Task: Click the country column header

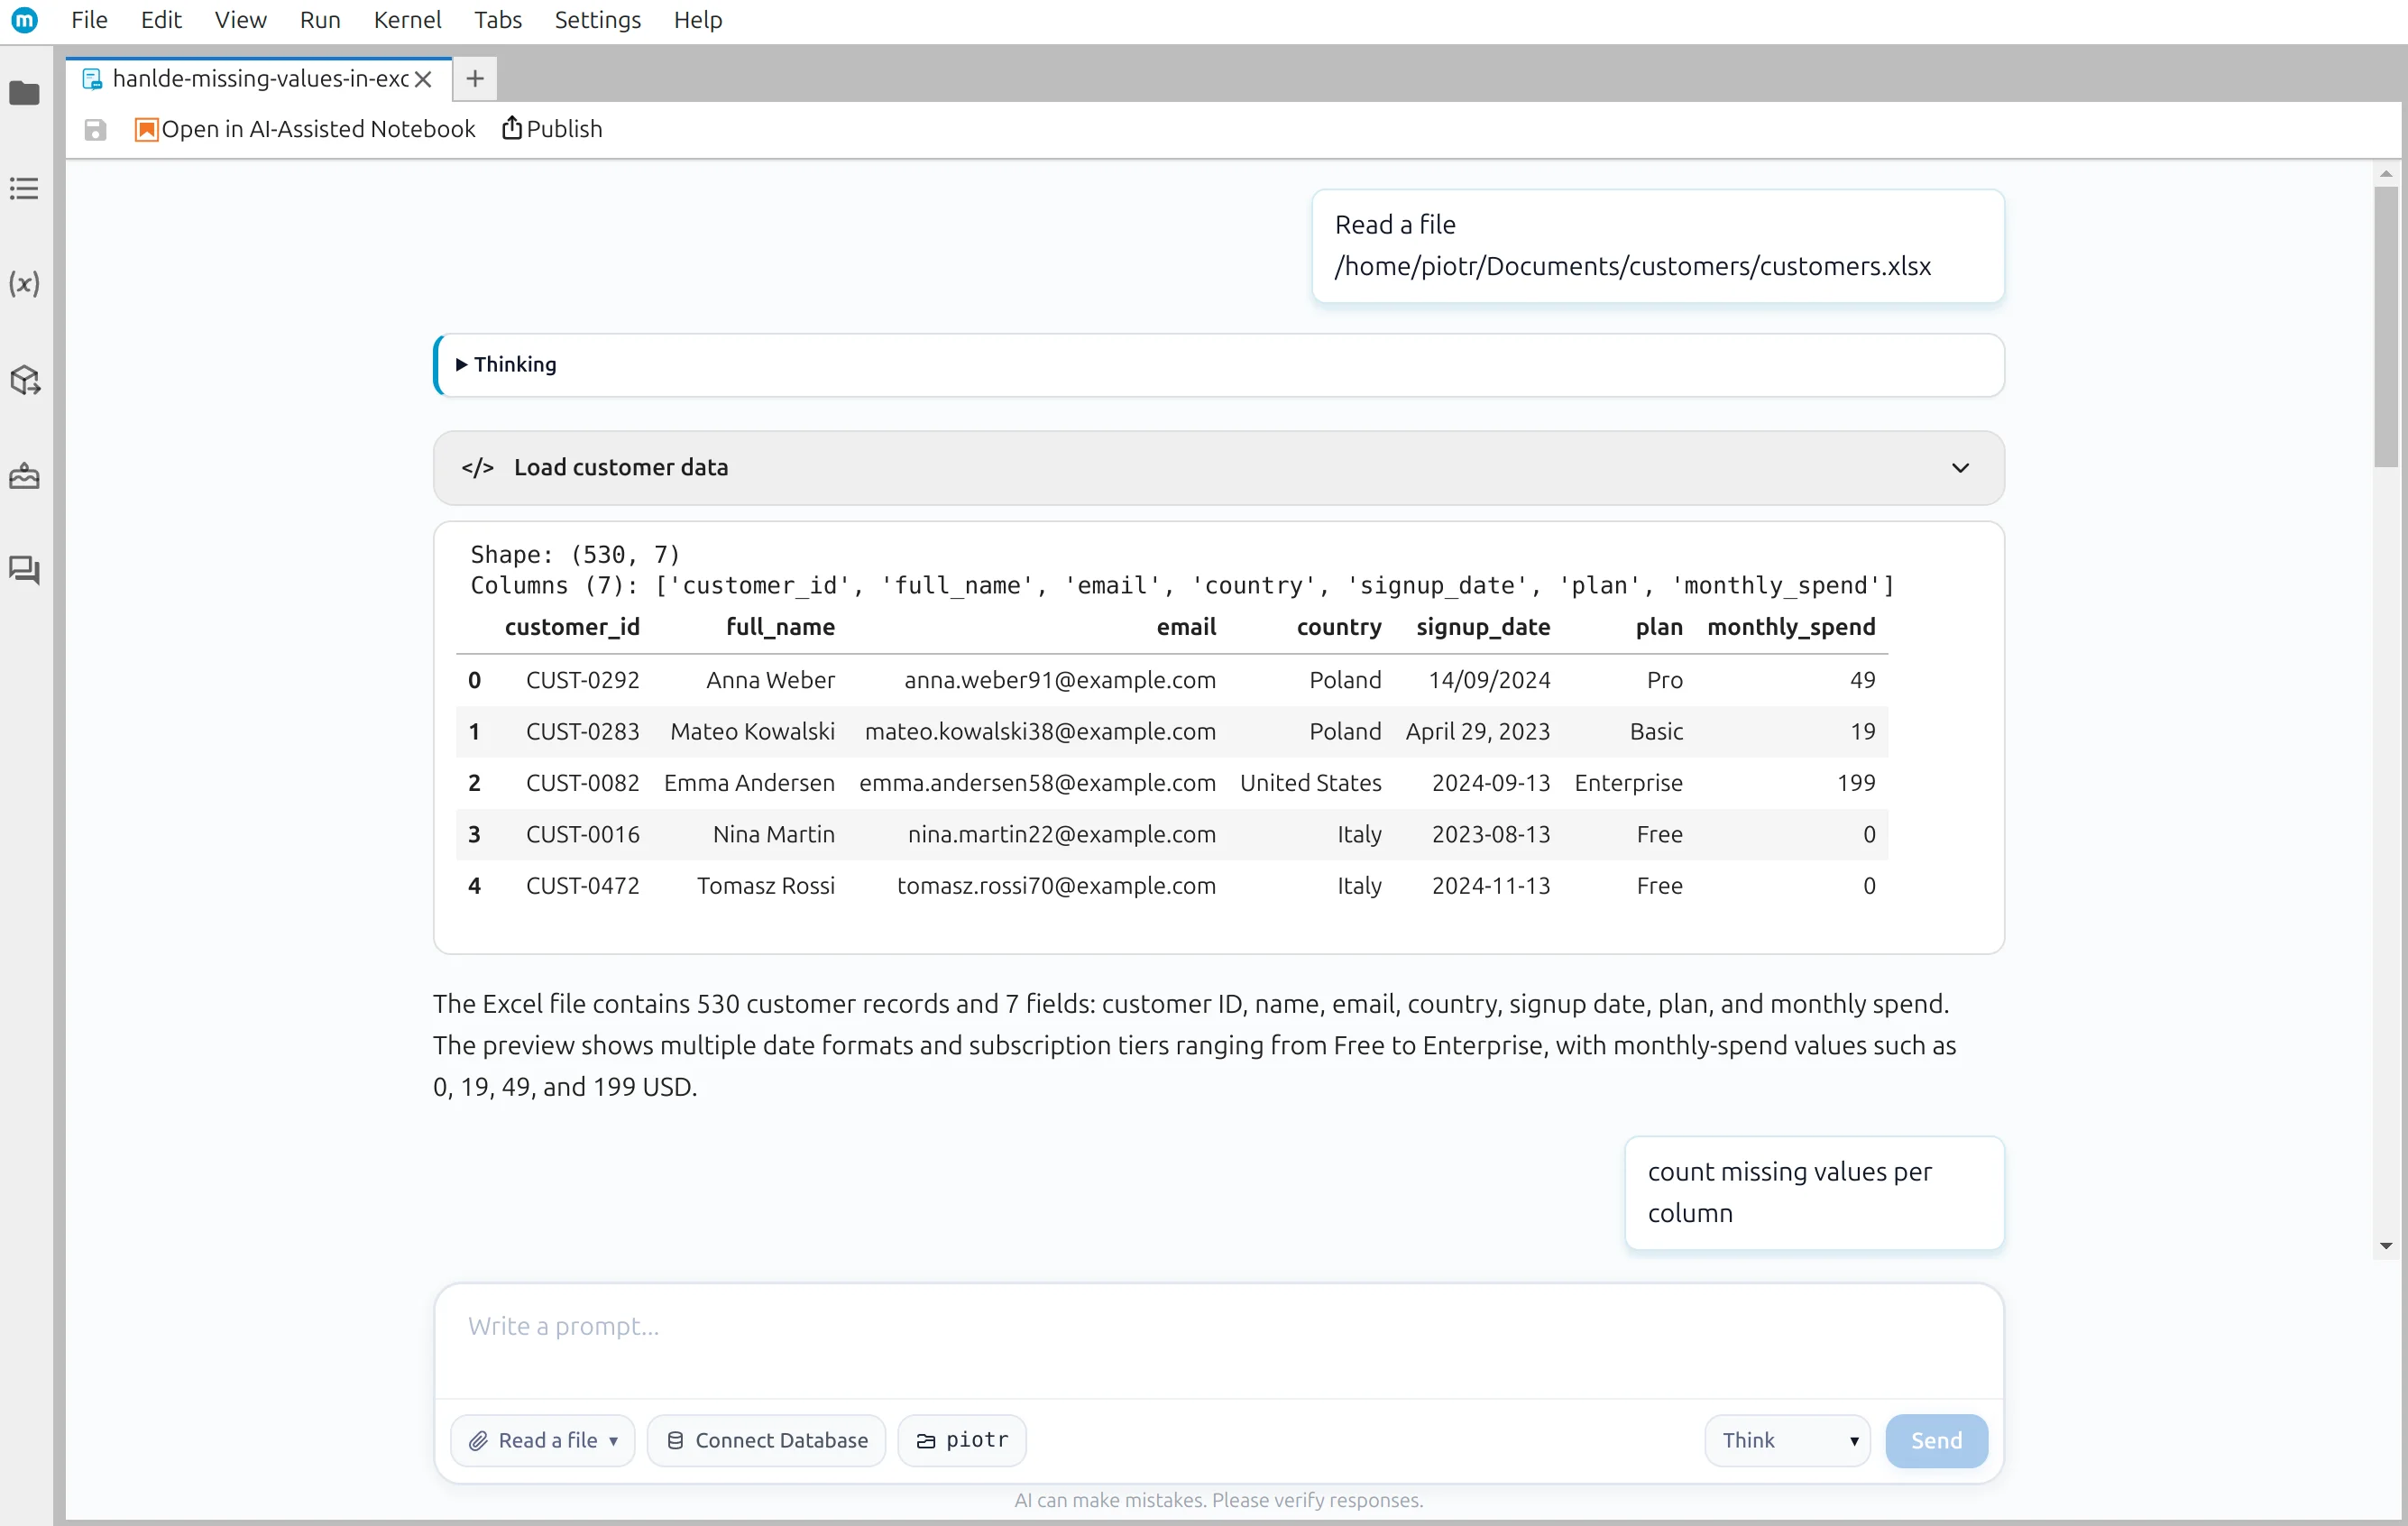Action: [1339, 627]
